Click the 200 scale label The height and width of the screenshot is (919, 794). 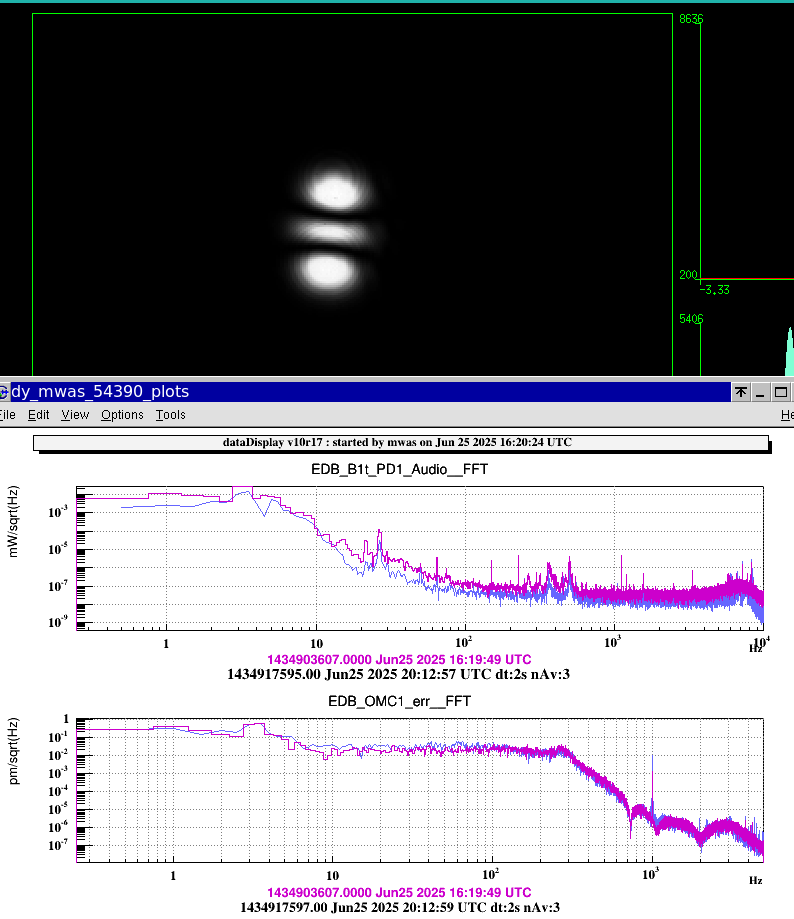[689, 275]
